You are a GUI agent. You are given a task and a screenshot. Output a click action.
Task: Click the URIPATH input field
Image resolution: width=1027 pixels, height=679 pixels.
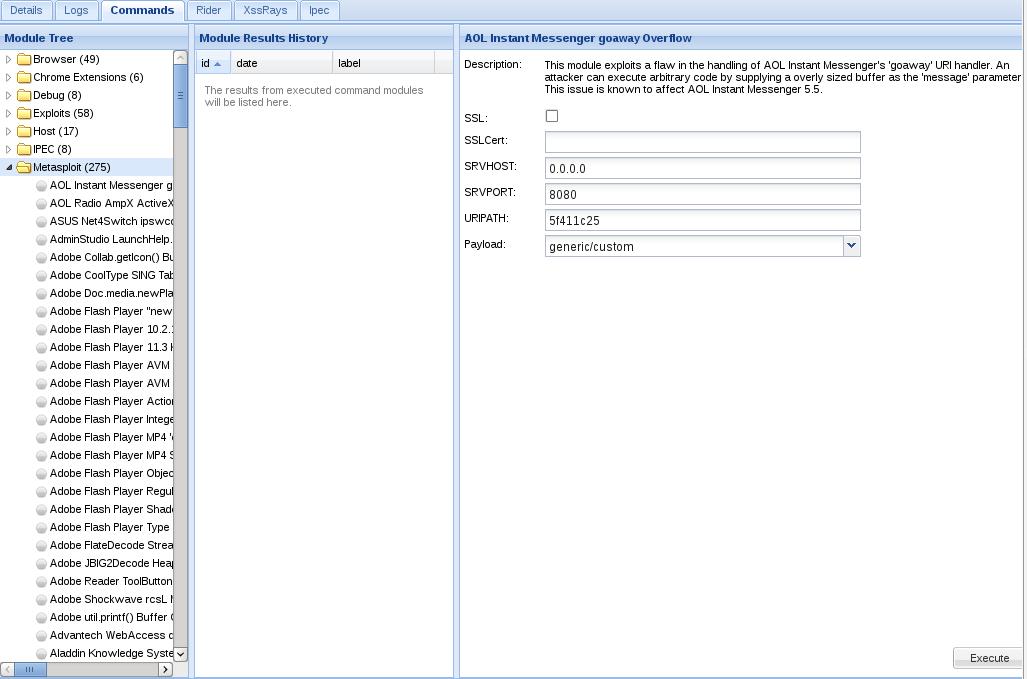click(702, 221)
